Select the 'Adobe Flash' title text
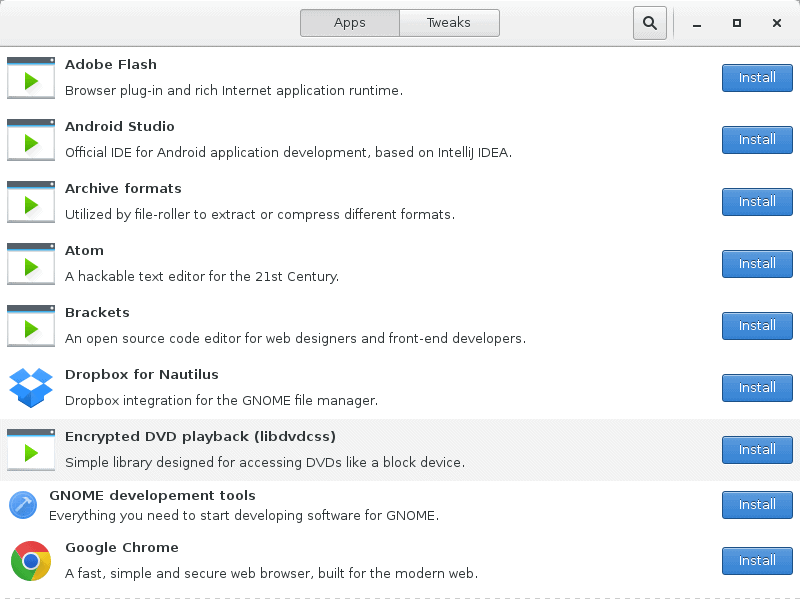The image size is (800, 600). 111,65
